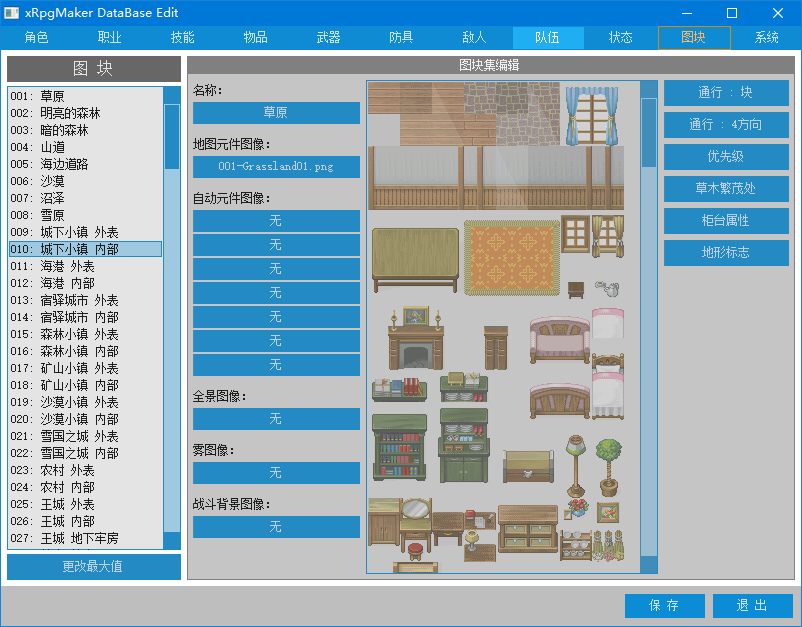
Task: Click the large wooden table tile
Action: coord(415,259)
